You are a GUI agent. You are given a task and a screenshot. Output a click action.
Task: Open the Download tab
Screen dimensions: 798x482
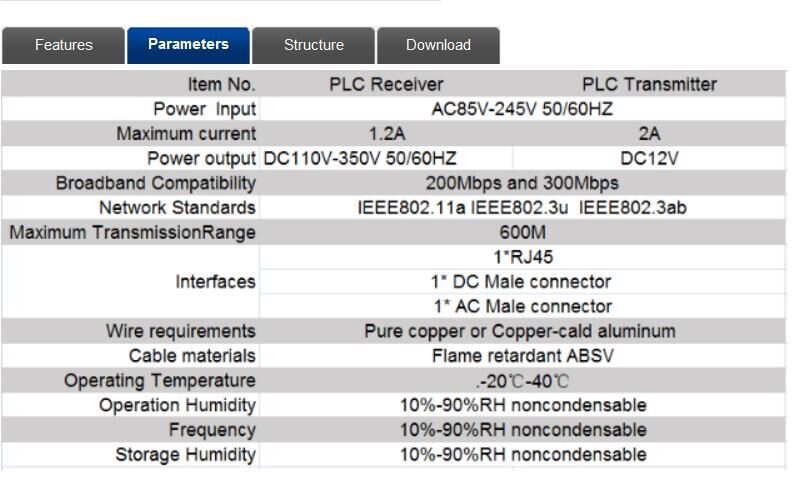[x=438, y=45]
